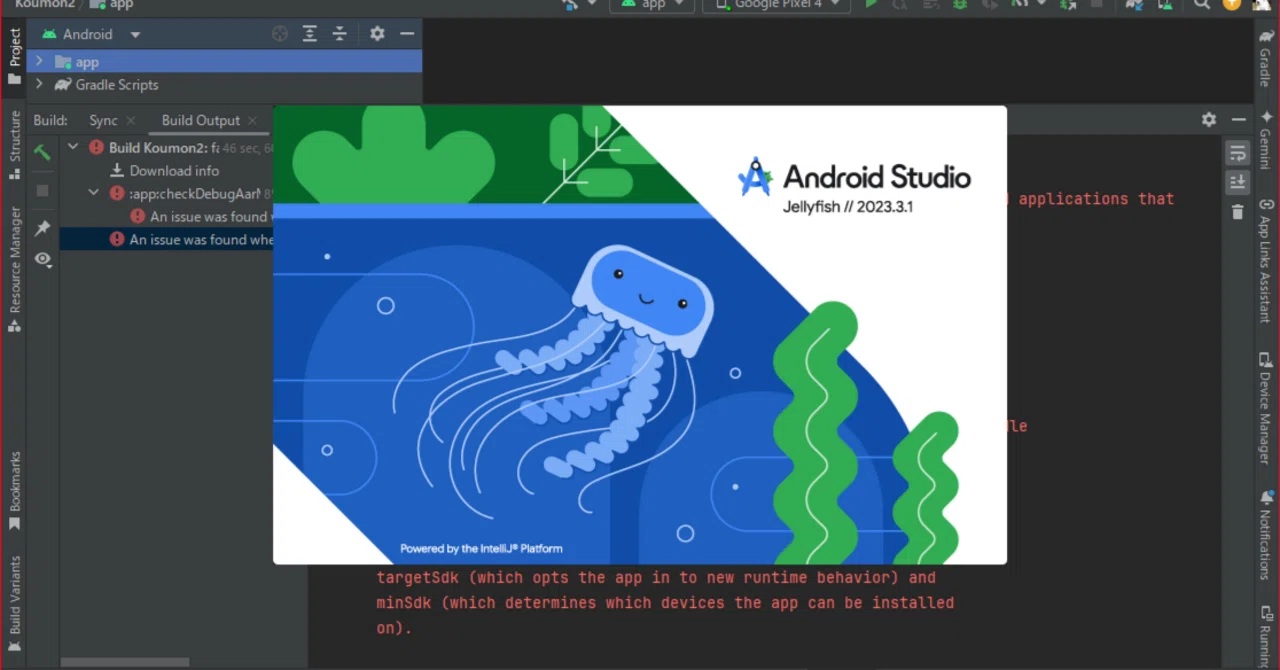
Task: Click the orange update notification icon
Action: click(x=1231, y=4)
